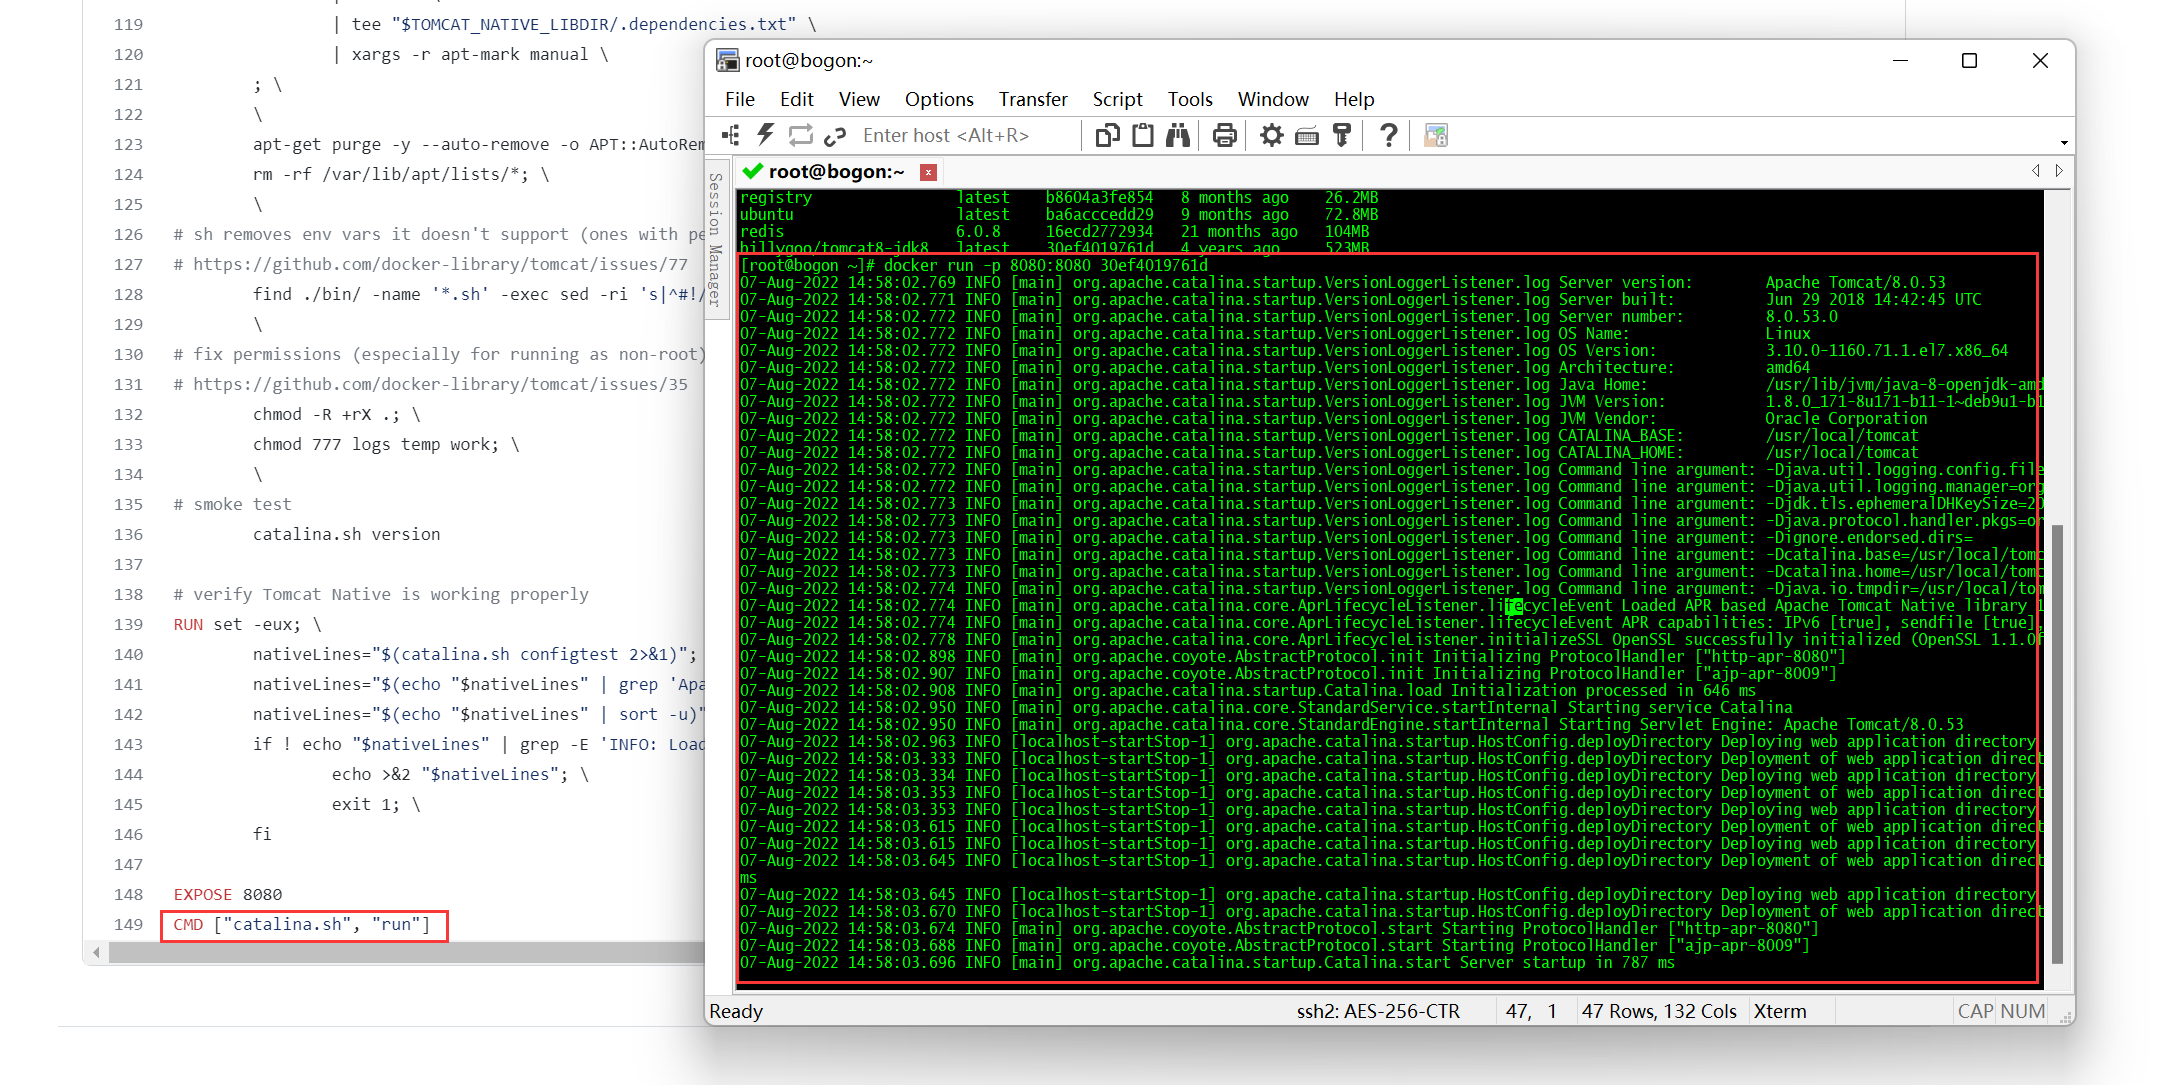This screenshot has height=1085, width=2172.
Task: Expand the toolbar options overflow arrow
Action: [x=2064, y=142]
